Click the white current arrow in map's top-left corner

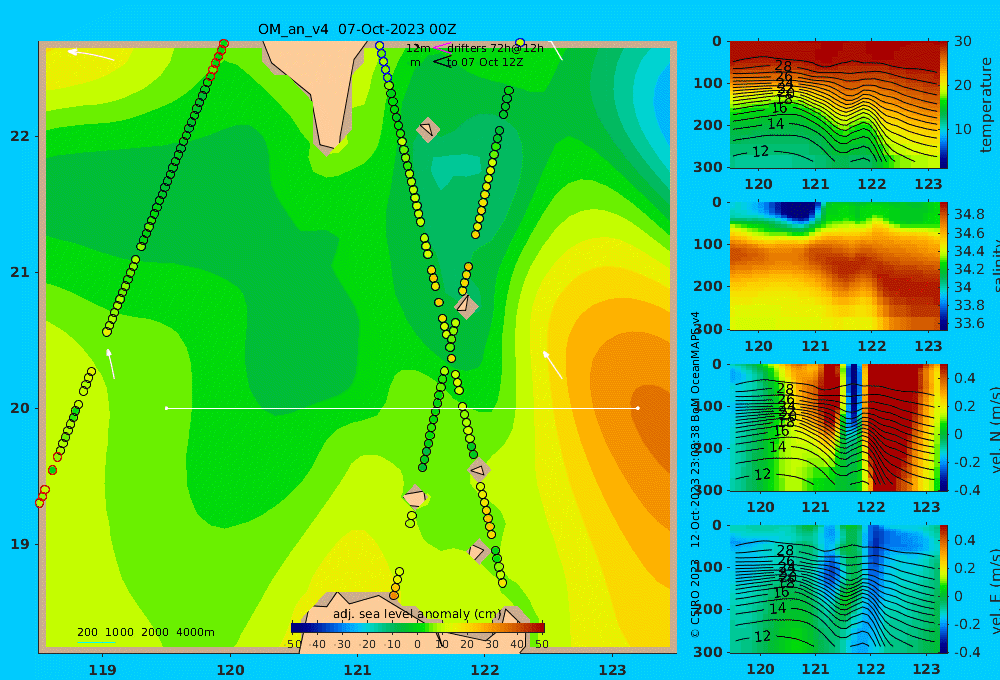[91, 54]
